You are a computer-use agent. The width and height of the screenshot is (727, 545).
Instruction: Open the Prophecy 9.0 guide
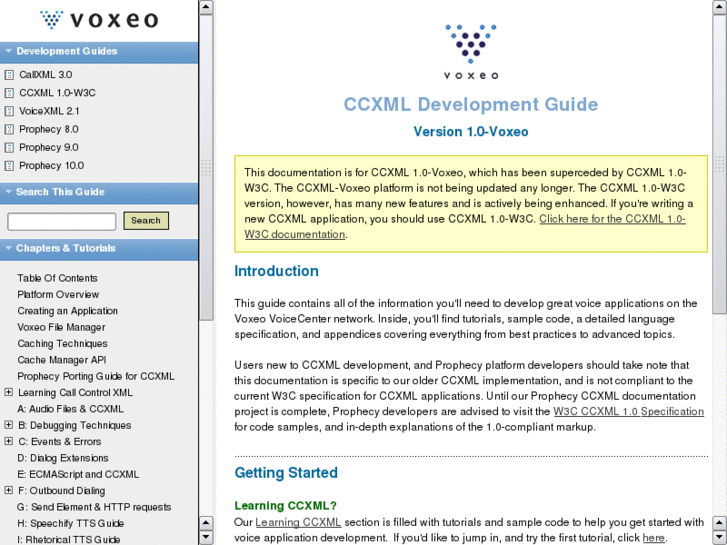point(49,147)
